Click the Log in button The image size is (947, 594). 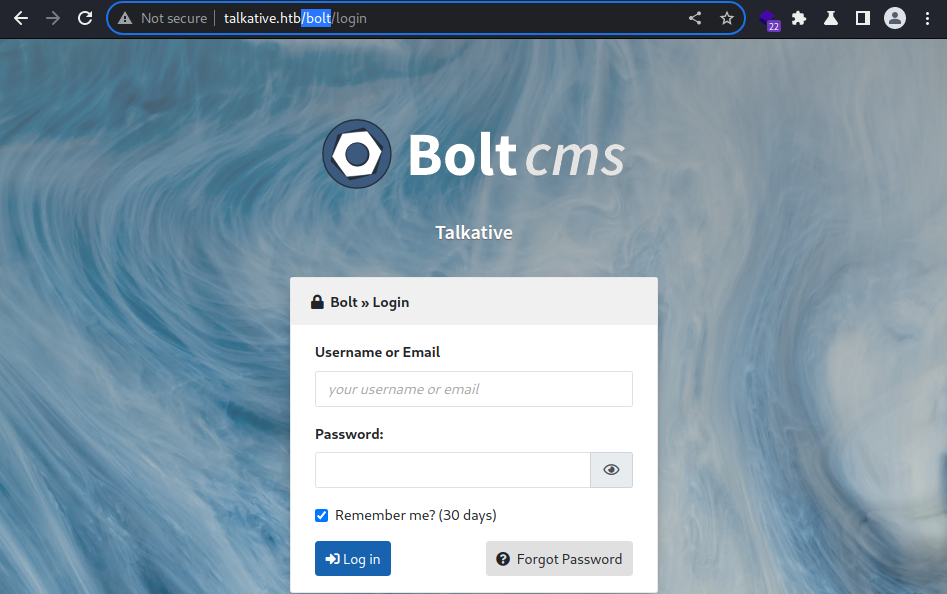(353, 558)
